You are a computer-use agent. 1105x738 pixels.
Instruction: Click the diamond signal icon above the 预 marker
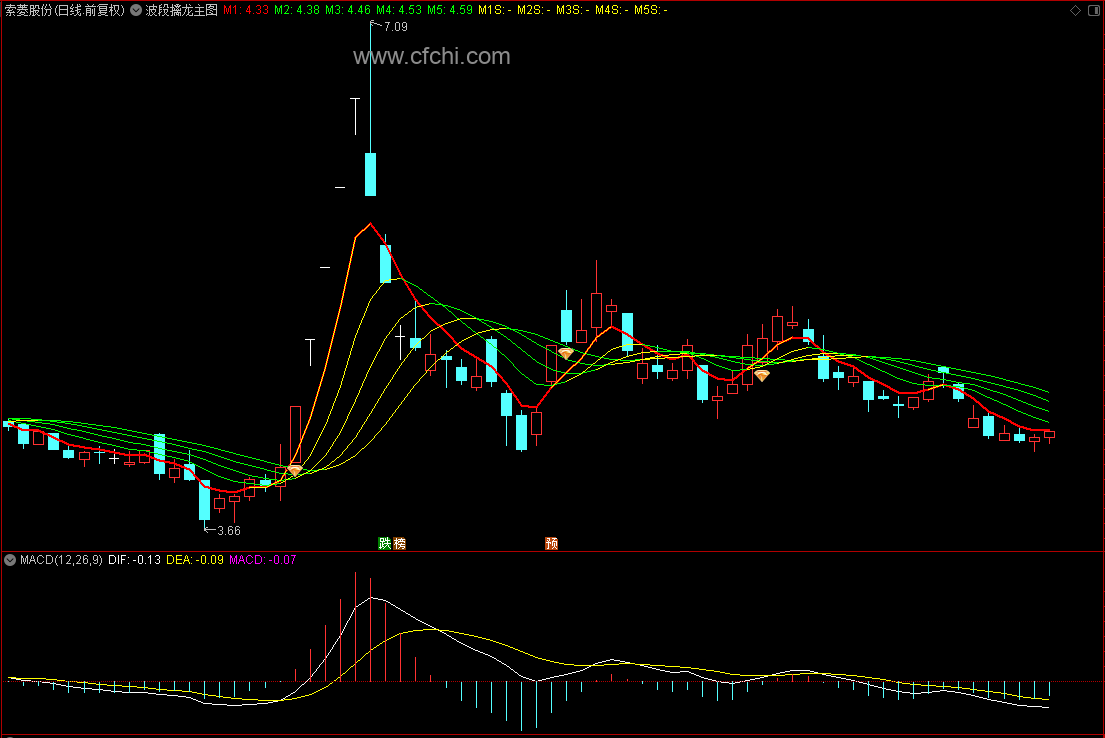click(566, 352)
